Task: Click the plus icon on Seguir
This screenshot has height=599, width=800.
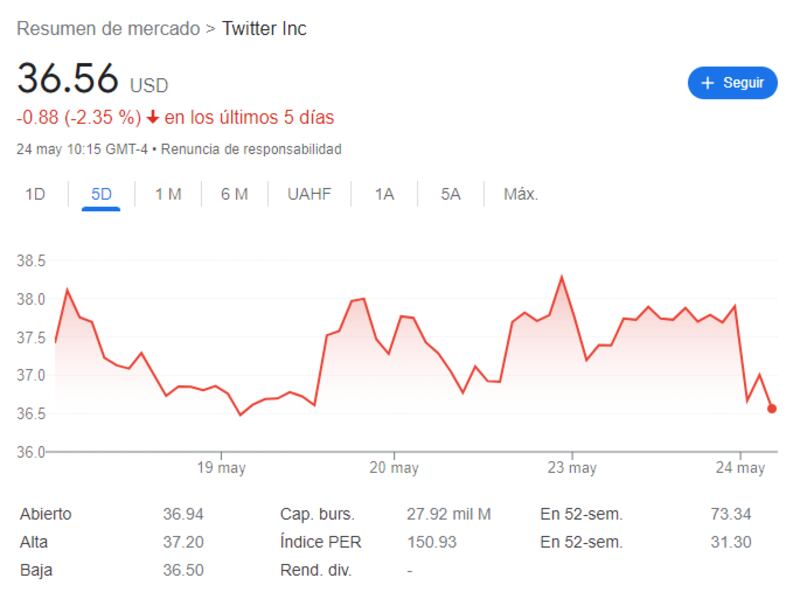Action: tap(708, 83)
